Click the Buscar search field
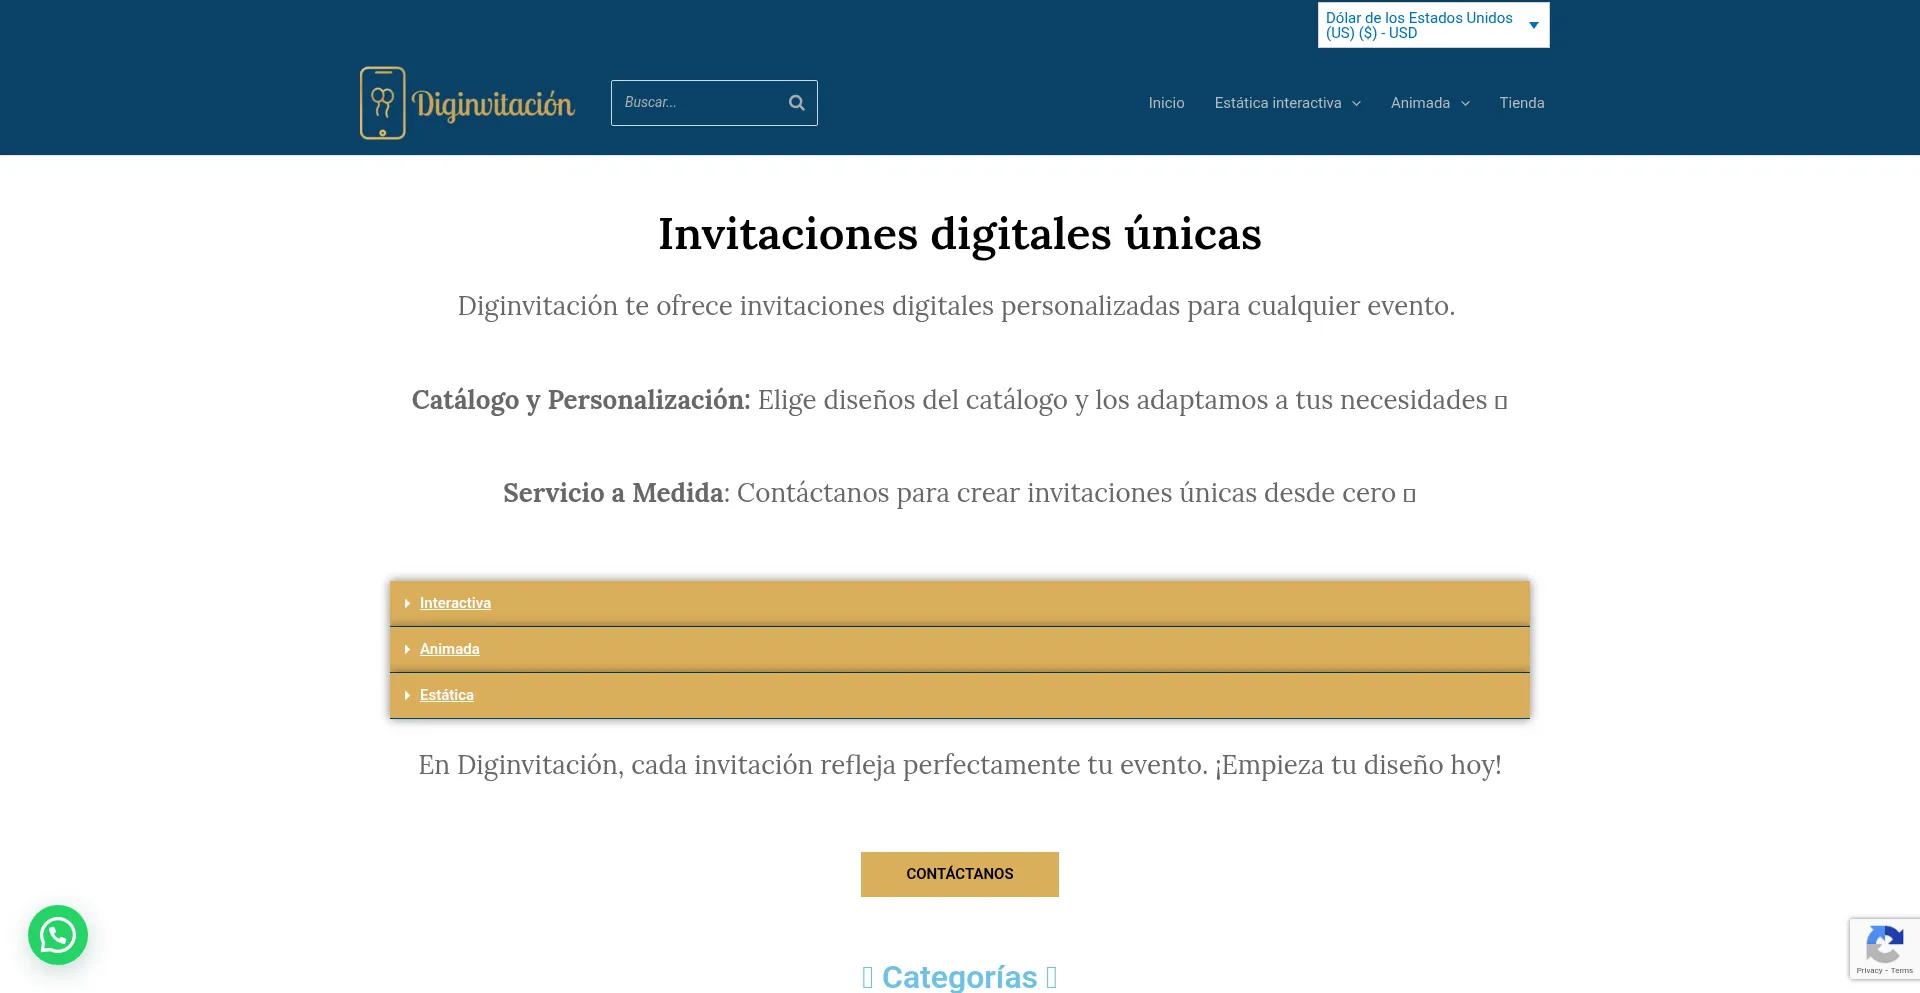The width and height of the screenshot is (1920, 993). (700, 102)
